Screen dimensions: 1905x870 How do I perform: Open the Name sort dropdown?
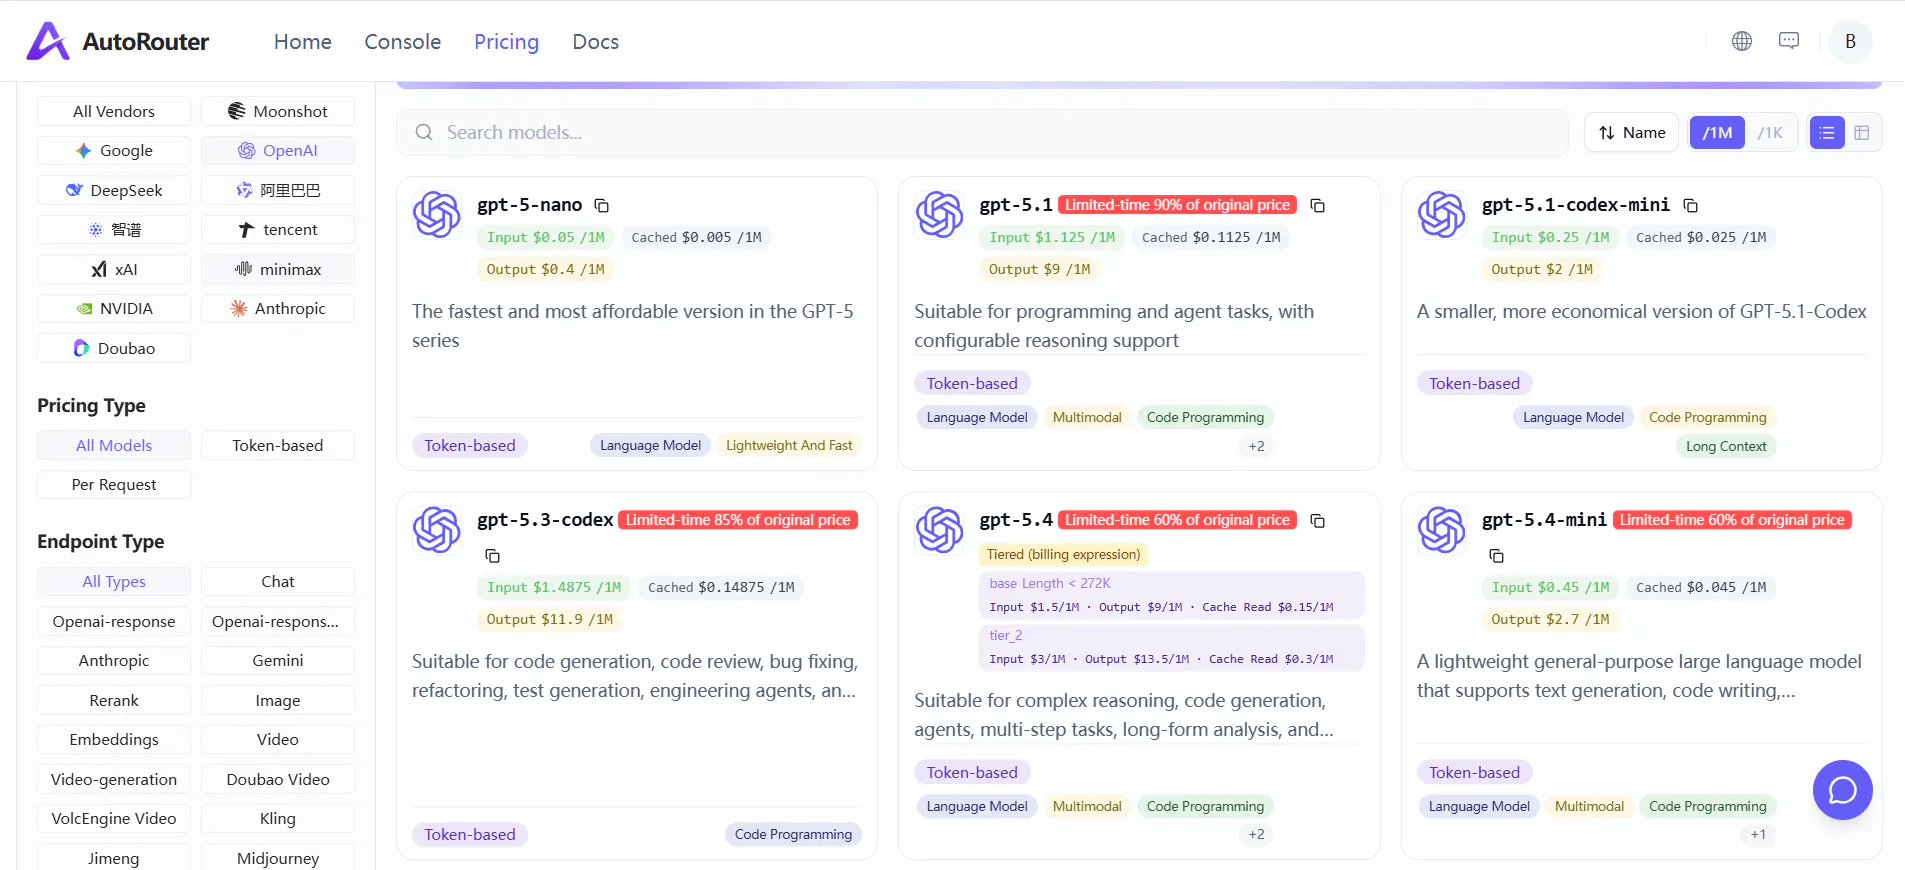click(x=1632, y=133)
